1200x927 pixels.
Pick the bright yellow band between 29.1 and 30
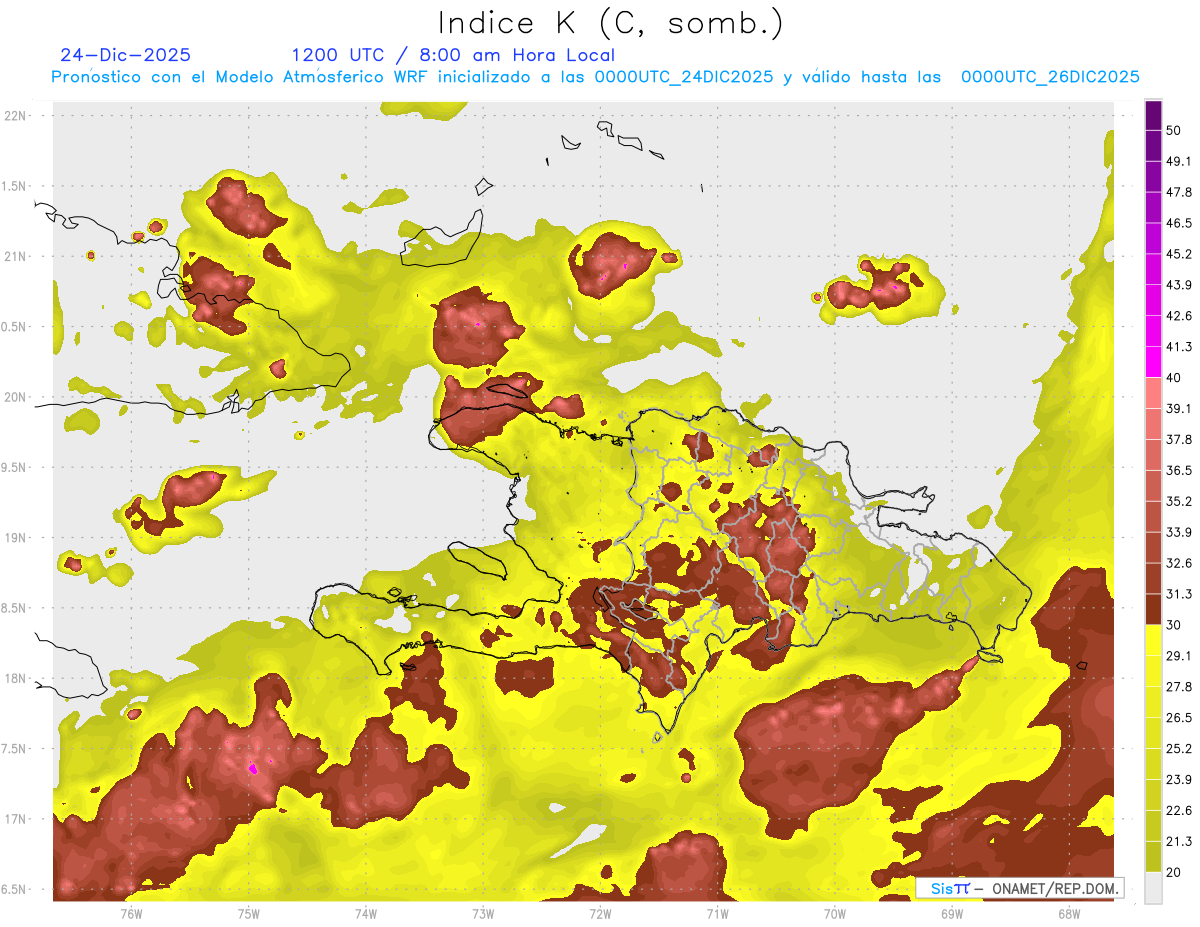click(x=1153, y=640)
